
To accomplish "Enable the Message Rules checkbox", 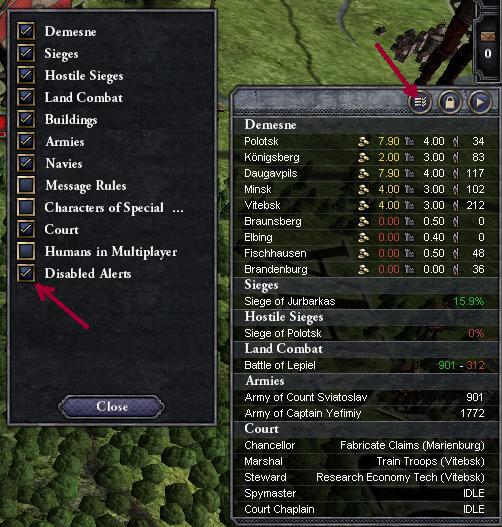I will 26,185.
